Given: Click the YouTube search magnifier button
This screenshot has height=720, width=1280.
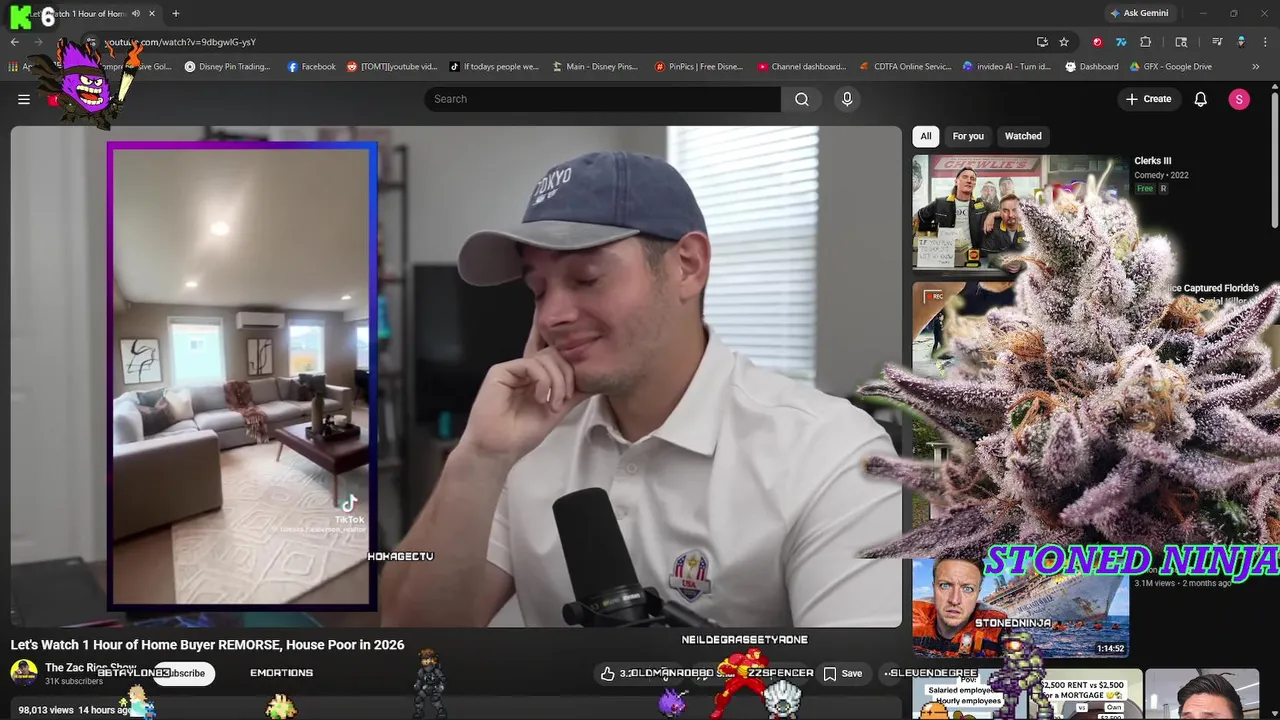Looking at the screenshot, I should pos(802,99).
